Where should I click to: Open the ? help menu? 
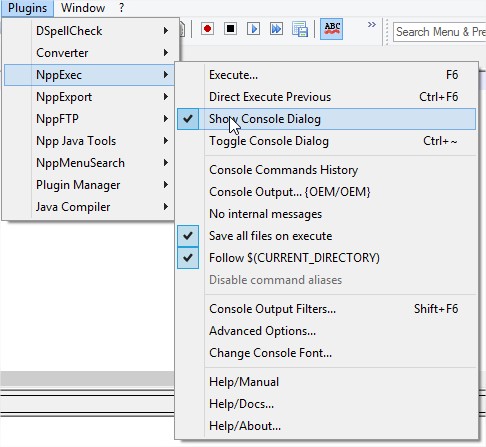pyautogui.click(x=121, y=8)
